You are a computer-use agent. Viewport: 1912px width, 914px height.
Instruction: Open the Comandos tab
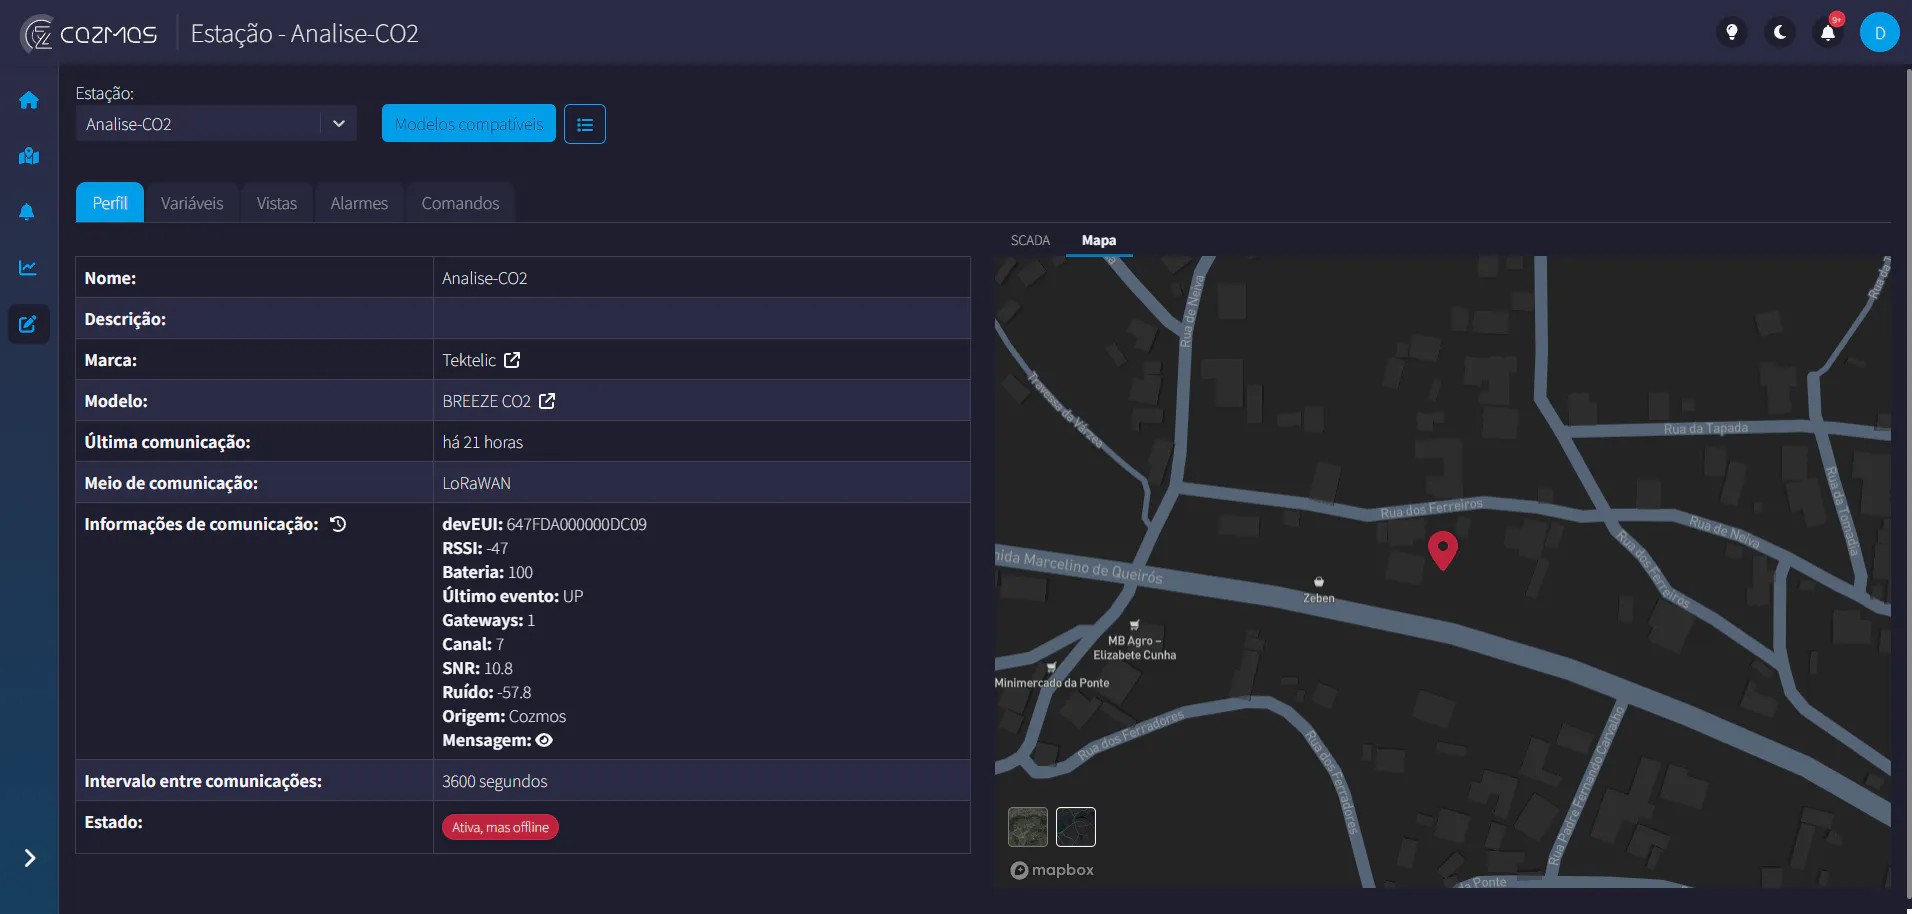pyautogui.click(x=460, y=203)
